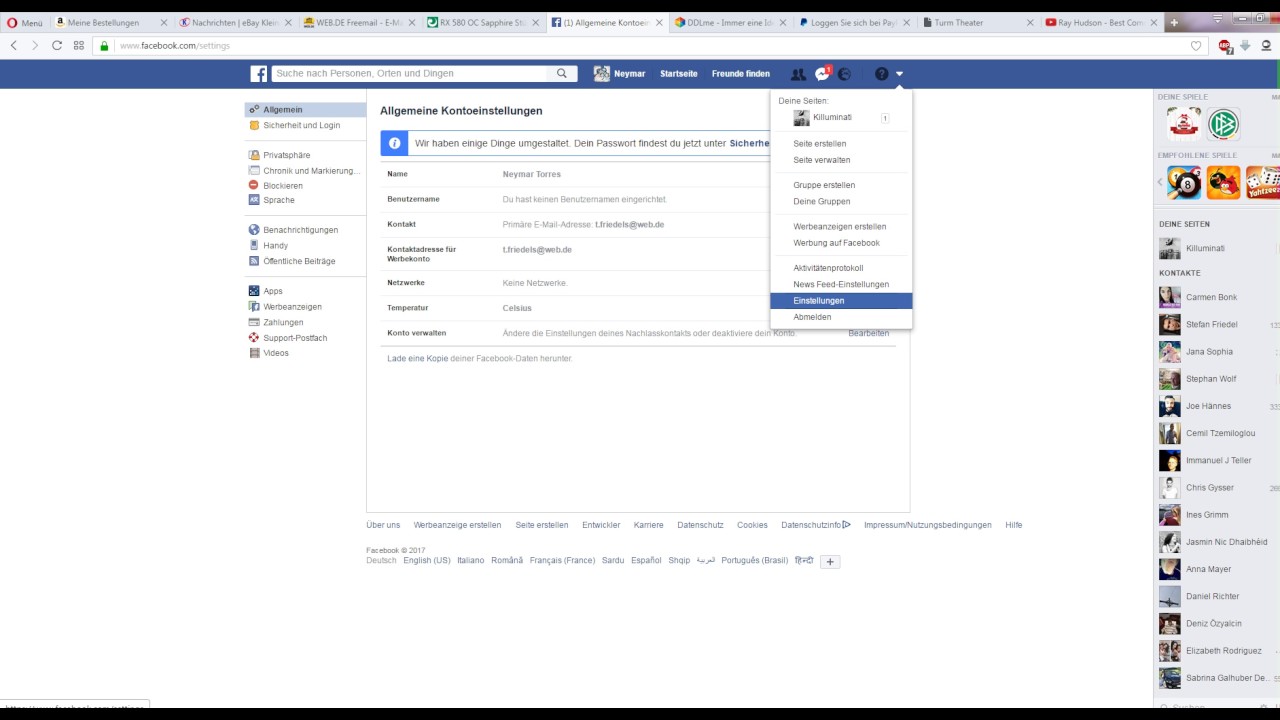This screenshot has height=720, width=1280.
Task: Add more languages plus button
Action: (830, 562)
